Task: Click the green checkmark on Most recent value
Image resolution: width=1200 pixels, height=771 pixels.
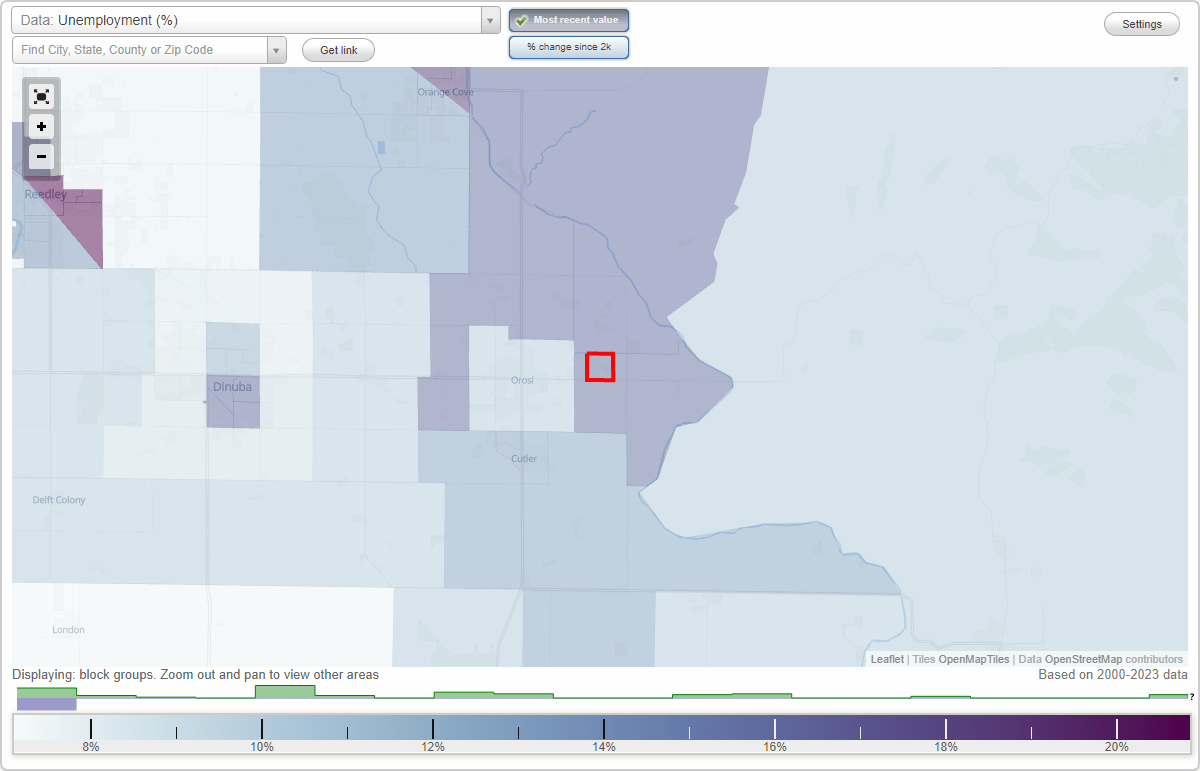Action: (x=522, y=19)
